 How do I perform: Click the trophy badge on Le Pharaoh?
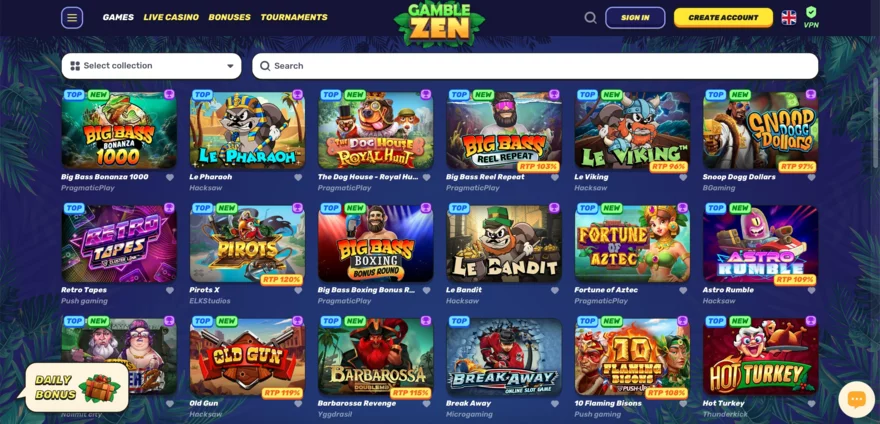click(x=297, y=94)
